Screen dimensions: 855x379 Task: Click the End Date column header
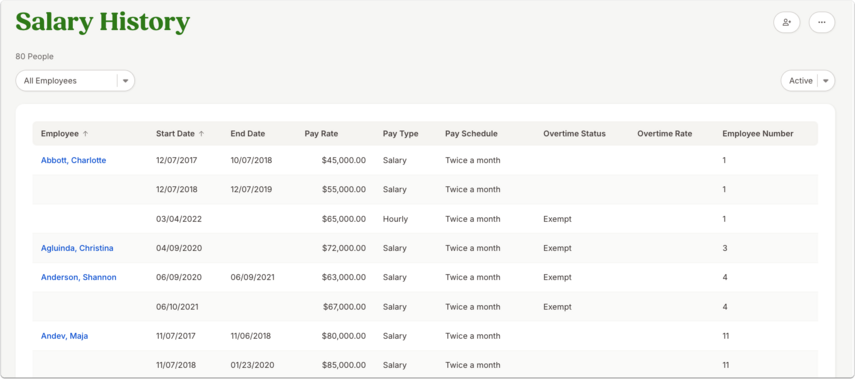point(248,134)
